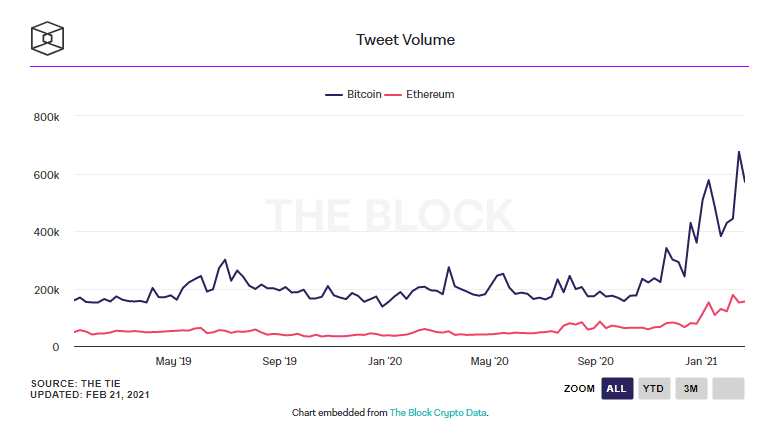Click the Ethereum legend line marker

[393, 94]
